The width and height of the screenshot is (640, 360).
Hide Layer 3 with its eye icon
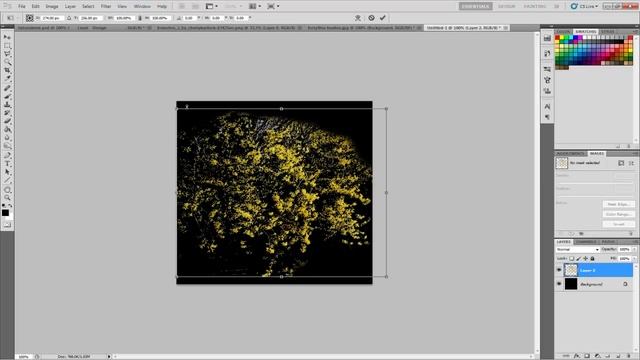point(559,270)
